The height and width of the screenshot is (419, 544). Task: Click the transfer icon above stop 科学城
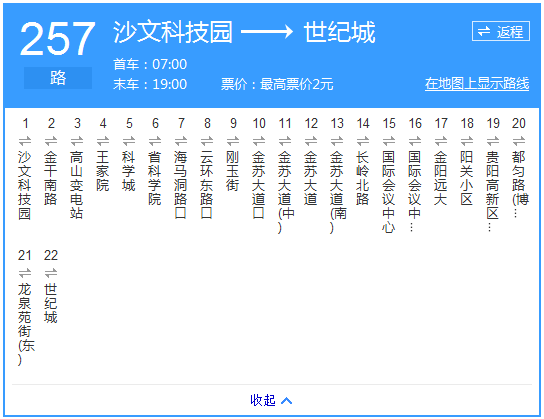129,141
